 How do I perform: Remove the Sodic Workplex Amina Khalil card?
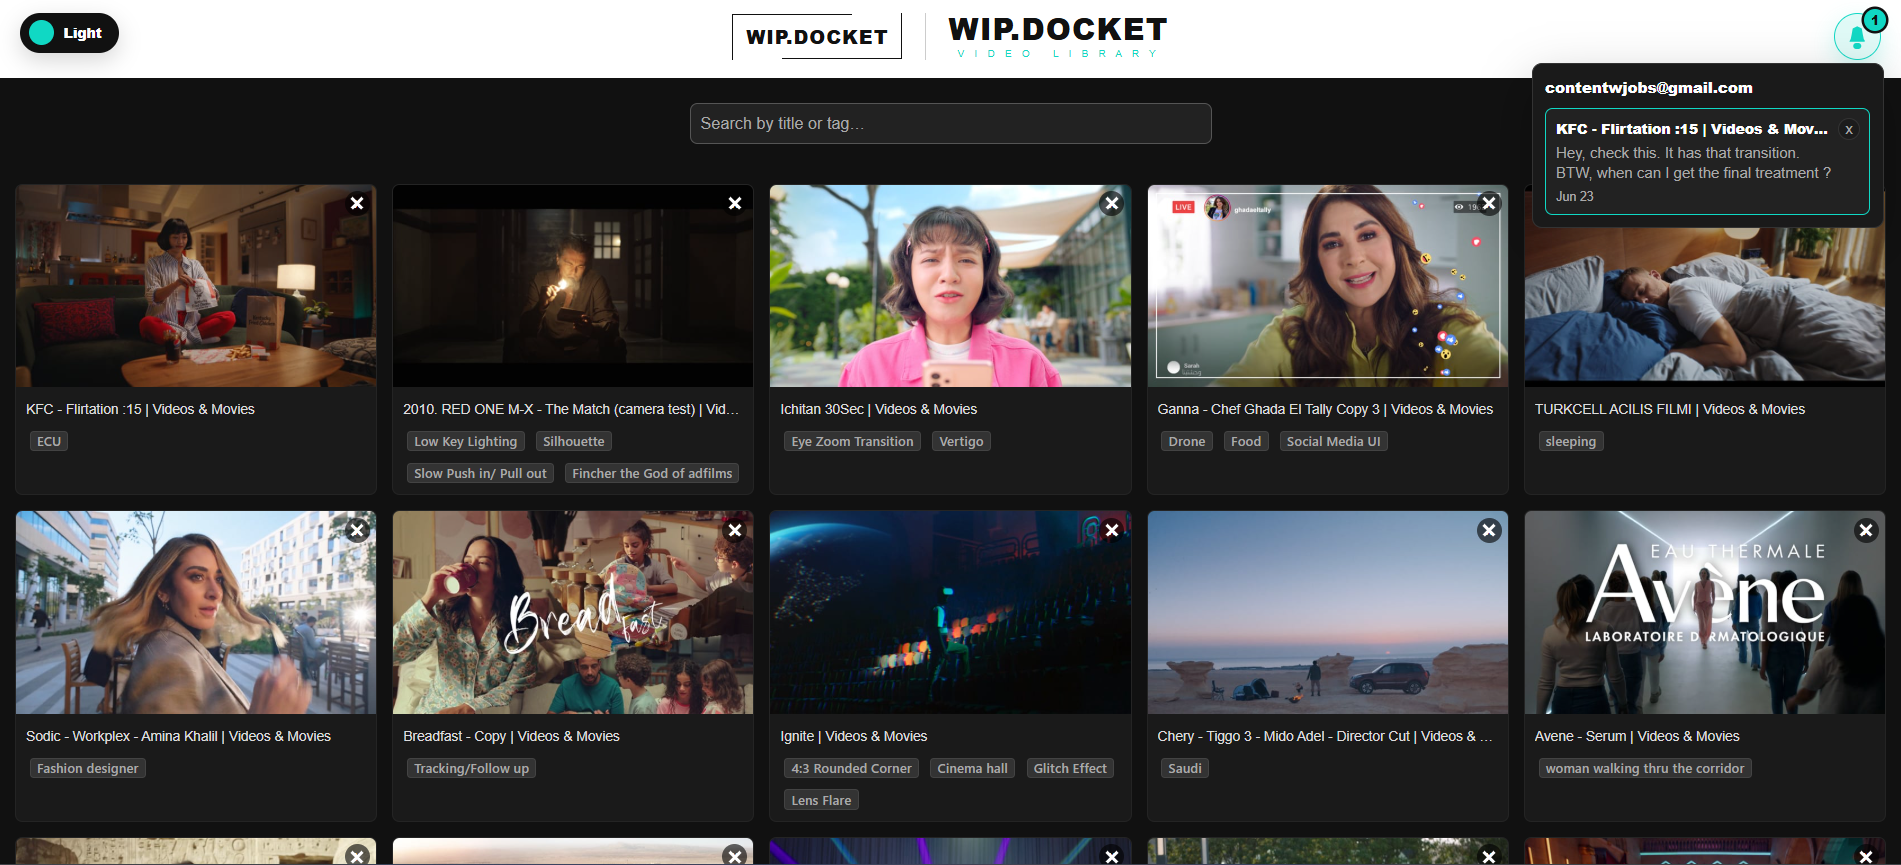tap(357, 530)
